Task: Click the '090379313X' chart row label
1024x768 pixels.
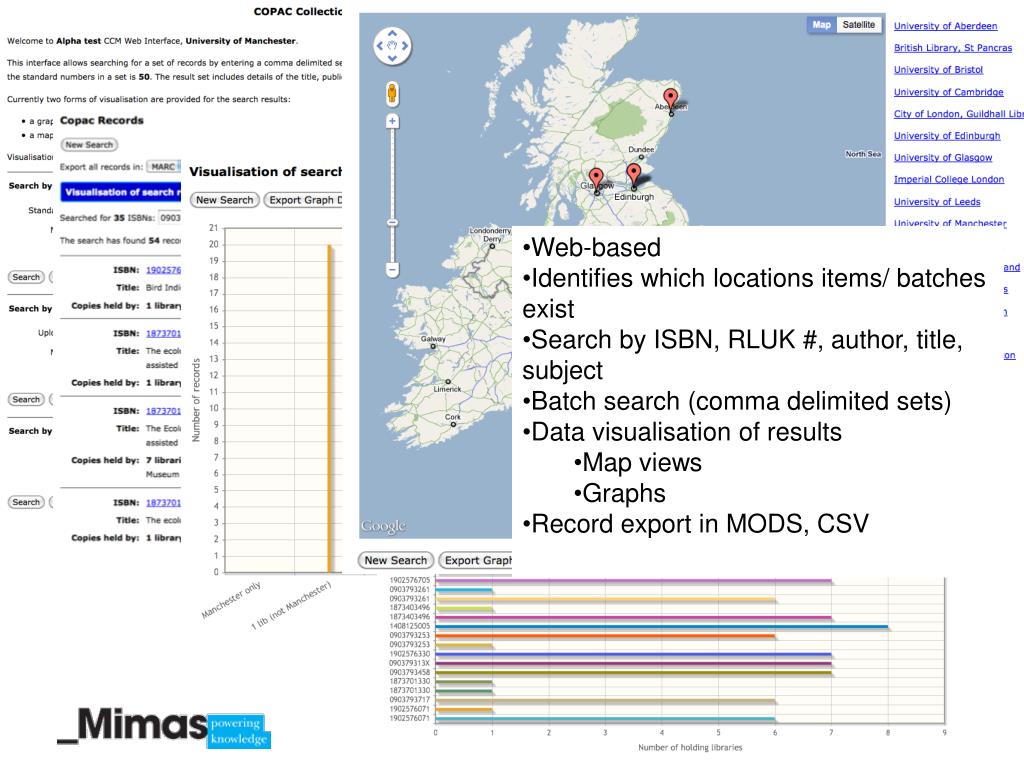Action: [409, 663]
